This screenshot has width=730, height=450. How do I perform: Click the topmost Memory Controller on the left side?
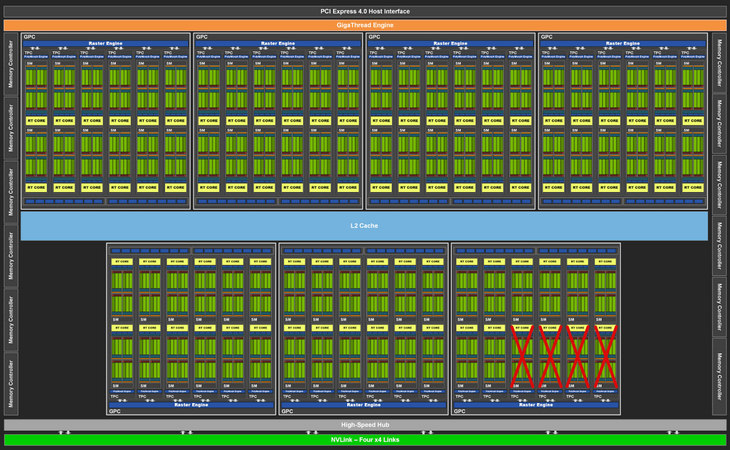11,62
